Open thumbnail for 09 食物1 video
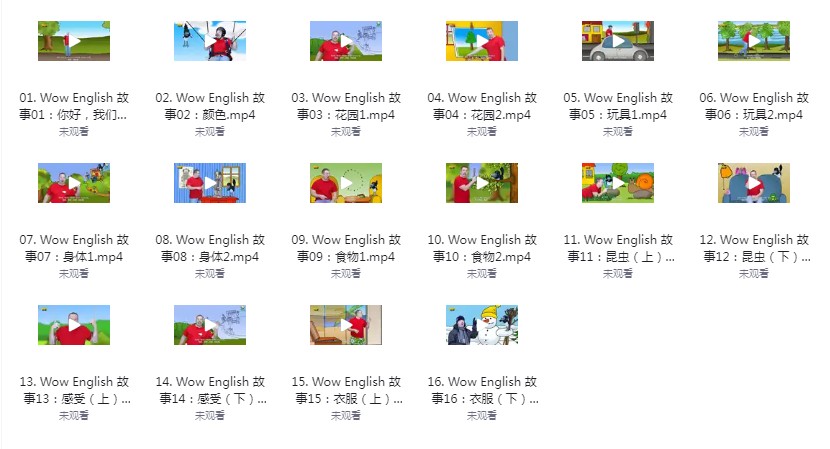 (346, 183)
